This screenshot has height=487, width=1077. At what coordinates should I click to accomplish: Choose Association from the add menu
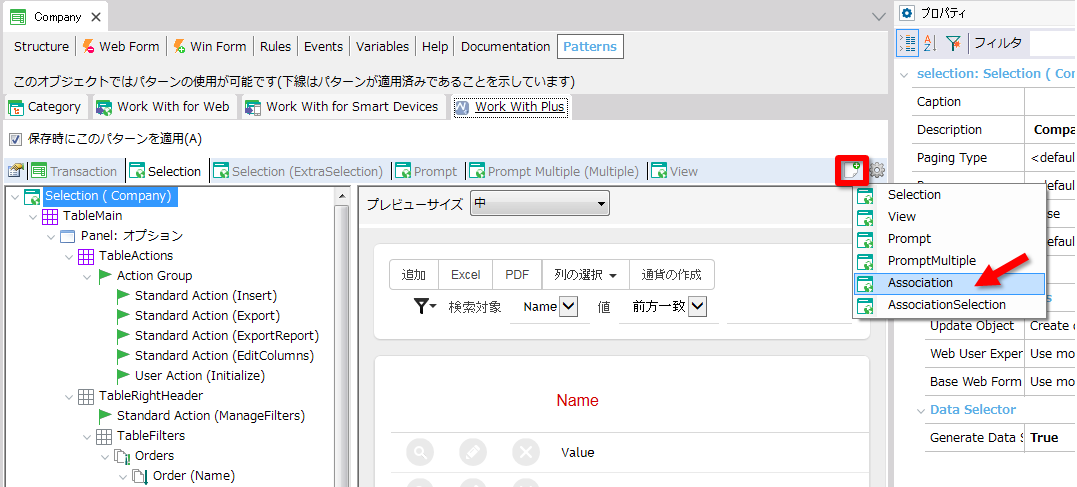[x=949, y=283]
